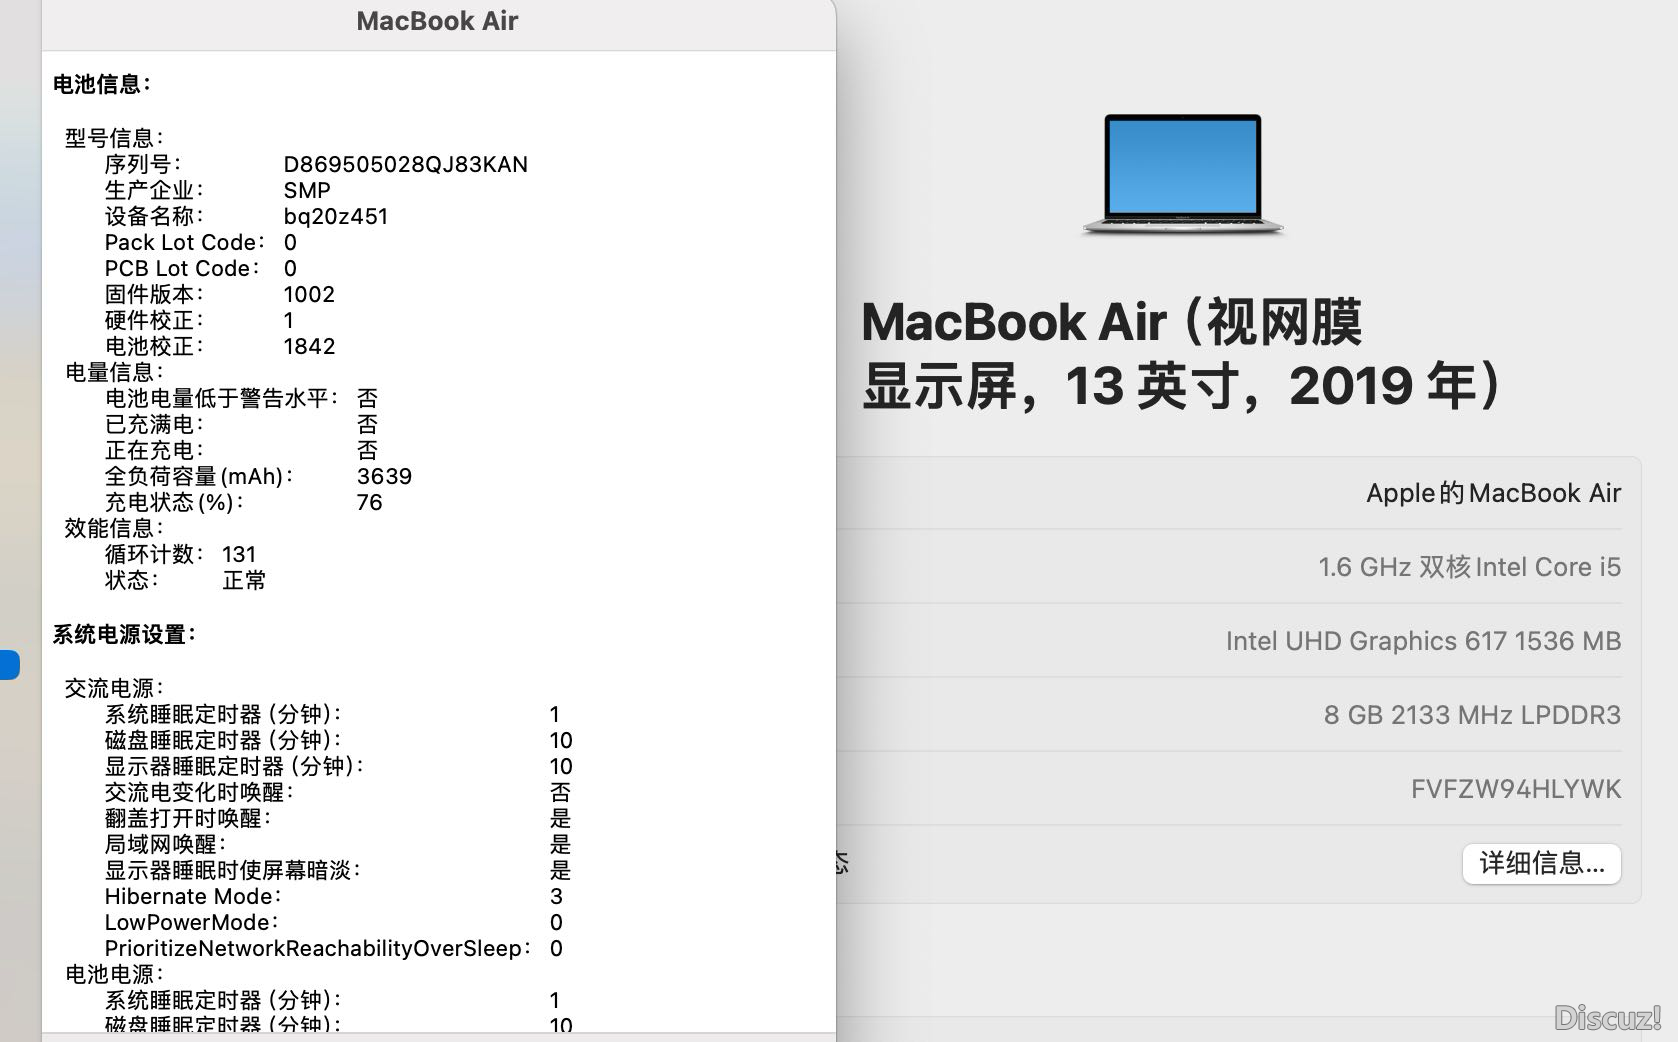1678x1042 pixels.
Task: Open the 详细信息... button
Action: 1541,863
